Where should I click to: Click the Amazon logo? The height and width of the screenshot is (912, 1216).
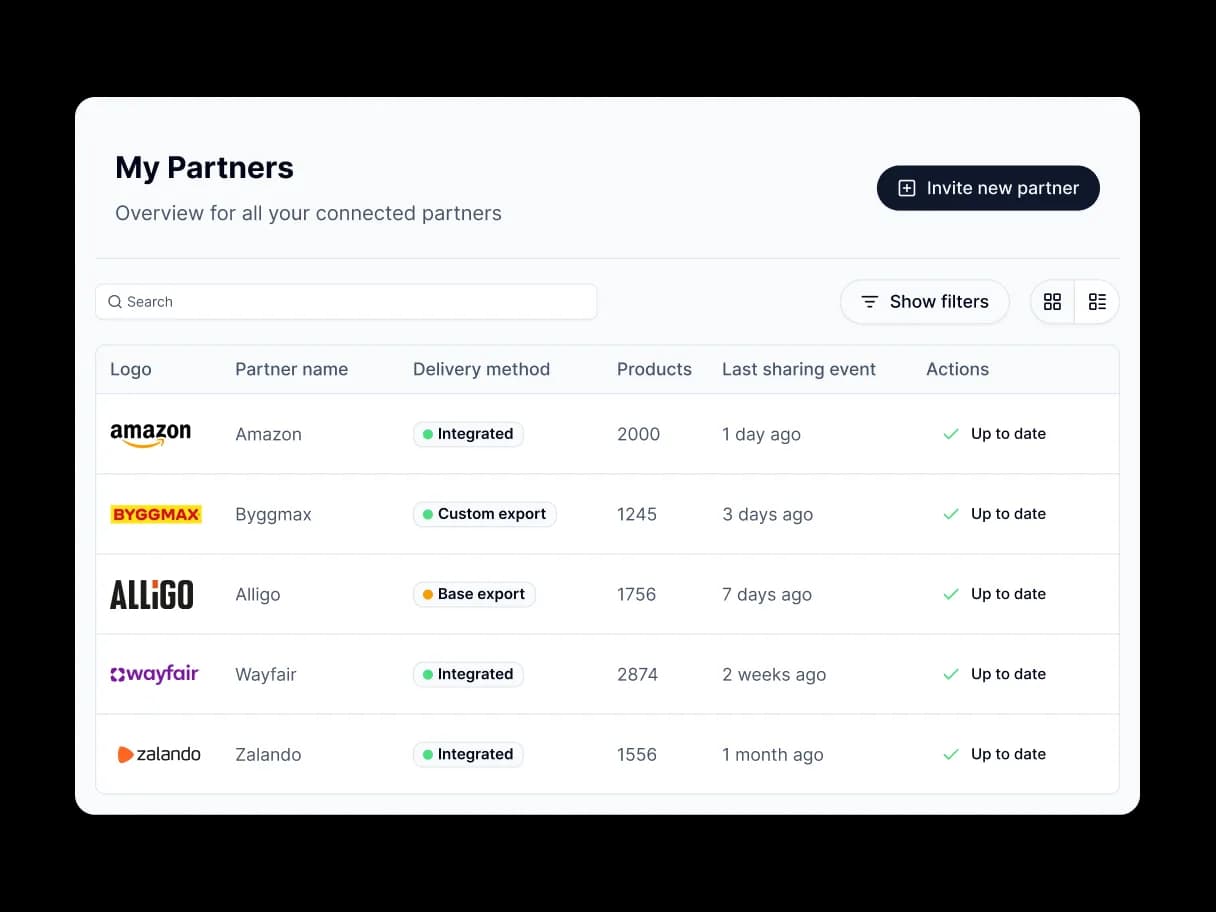[x=150, y=434]
